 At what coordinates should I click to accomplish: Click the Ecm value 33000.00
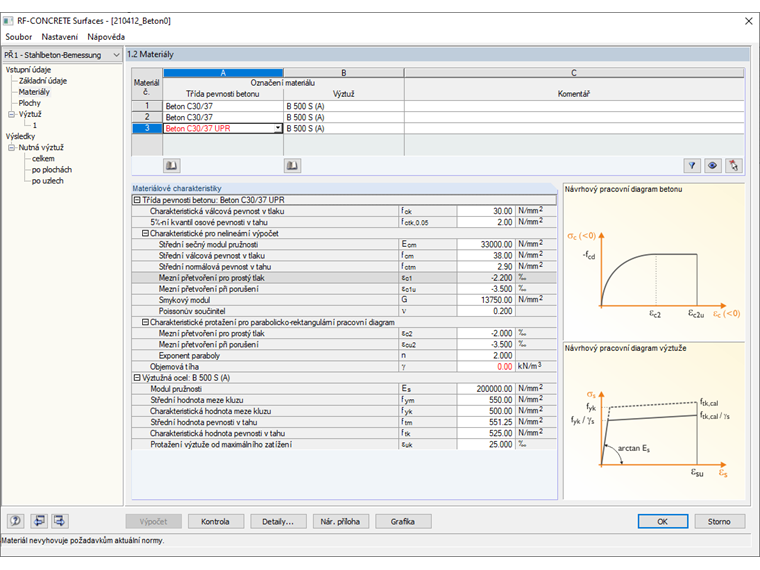[x=485, y=244]
